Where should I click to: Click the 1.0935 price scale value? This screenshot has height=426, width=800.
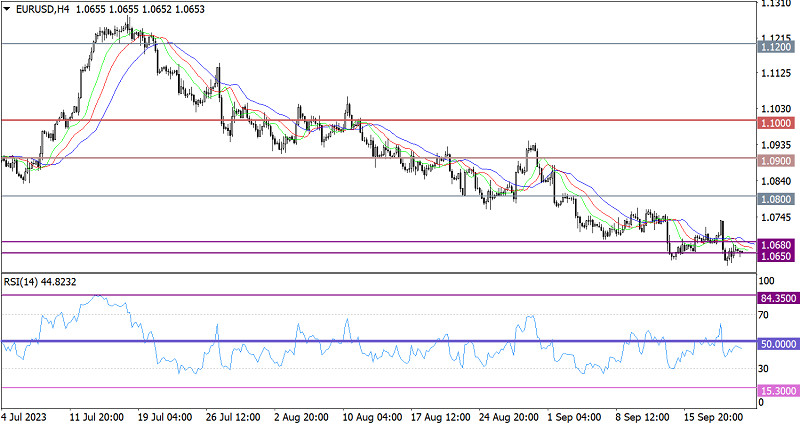coord(776,145)
